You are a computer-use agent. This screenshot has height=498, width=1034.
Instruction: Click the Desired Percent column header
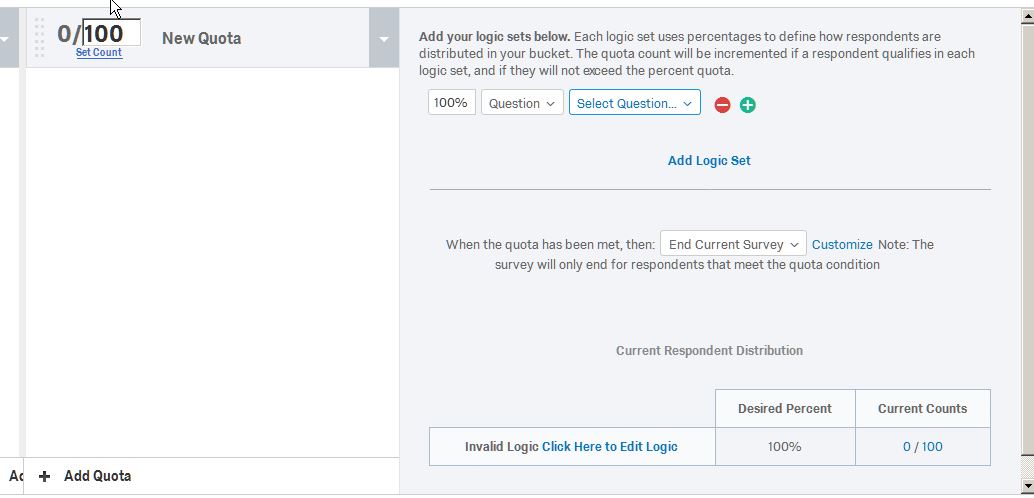coord(784,408)
